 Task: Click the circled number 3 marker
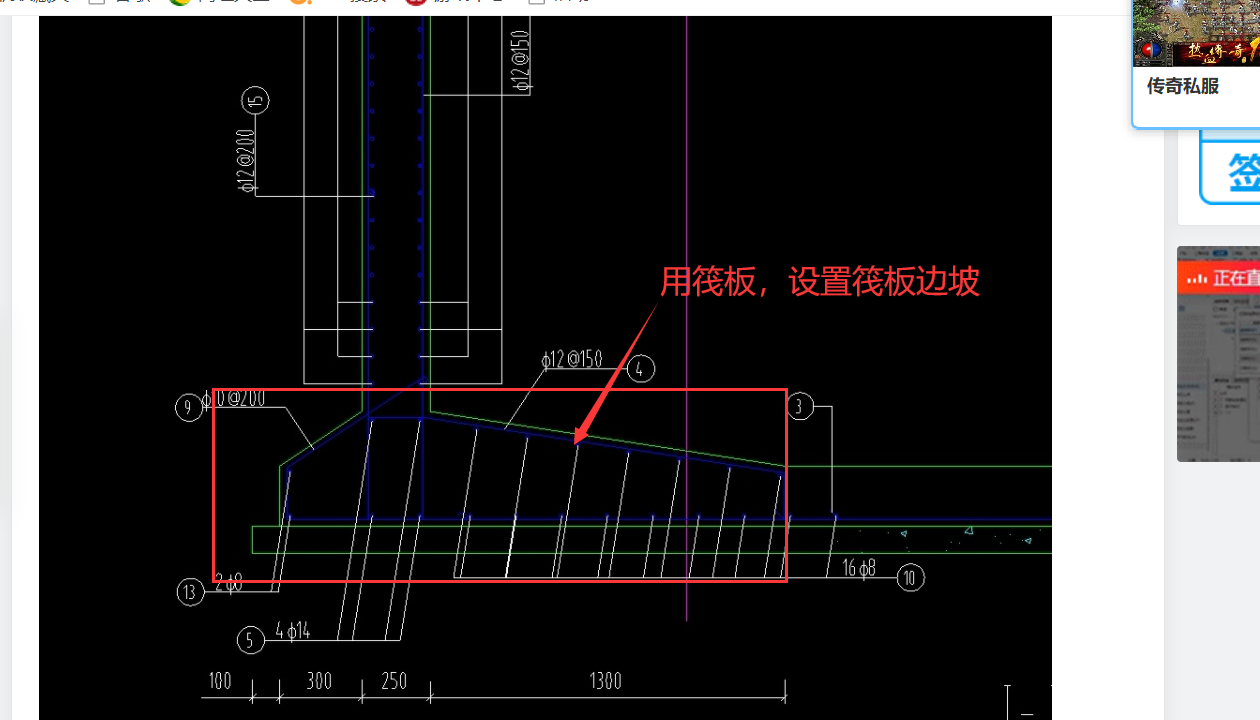tap(800, 406)
